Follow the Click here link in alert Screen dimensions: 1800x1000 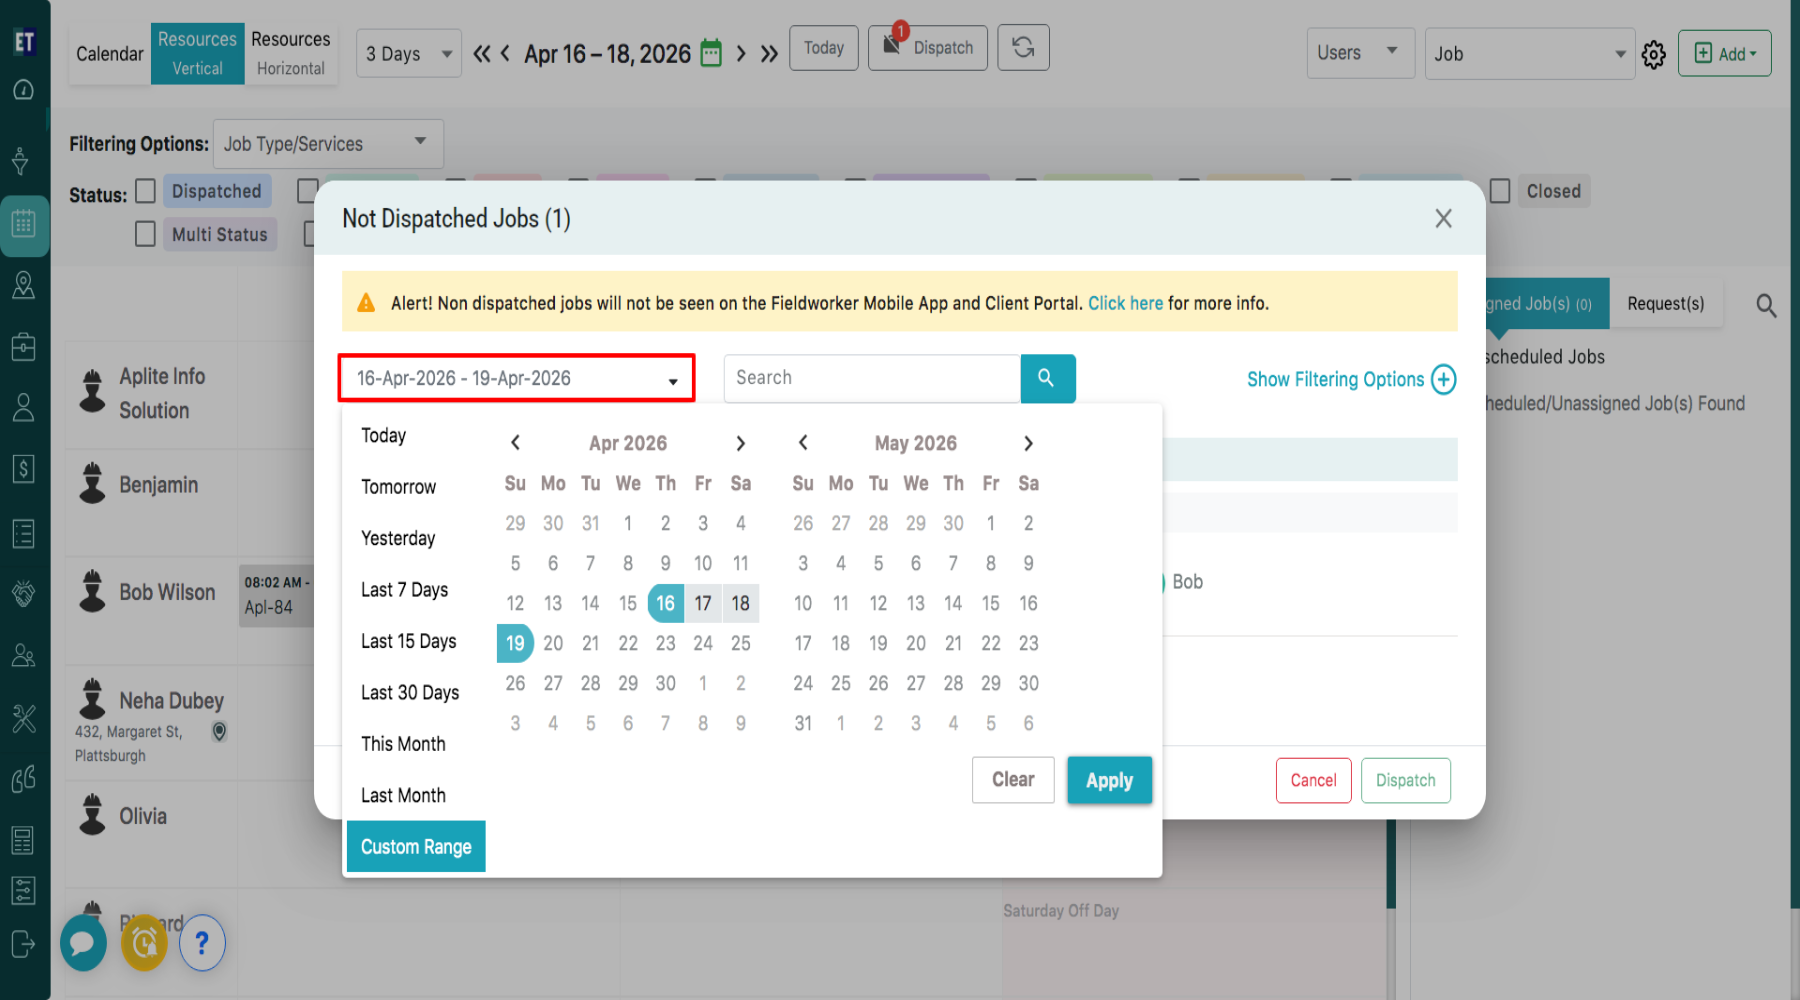click(1125, 303)
